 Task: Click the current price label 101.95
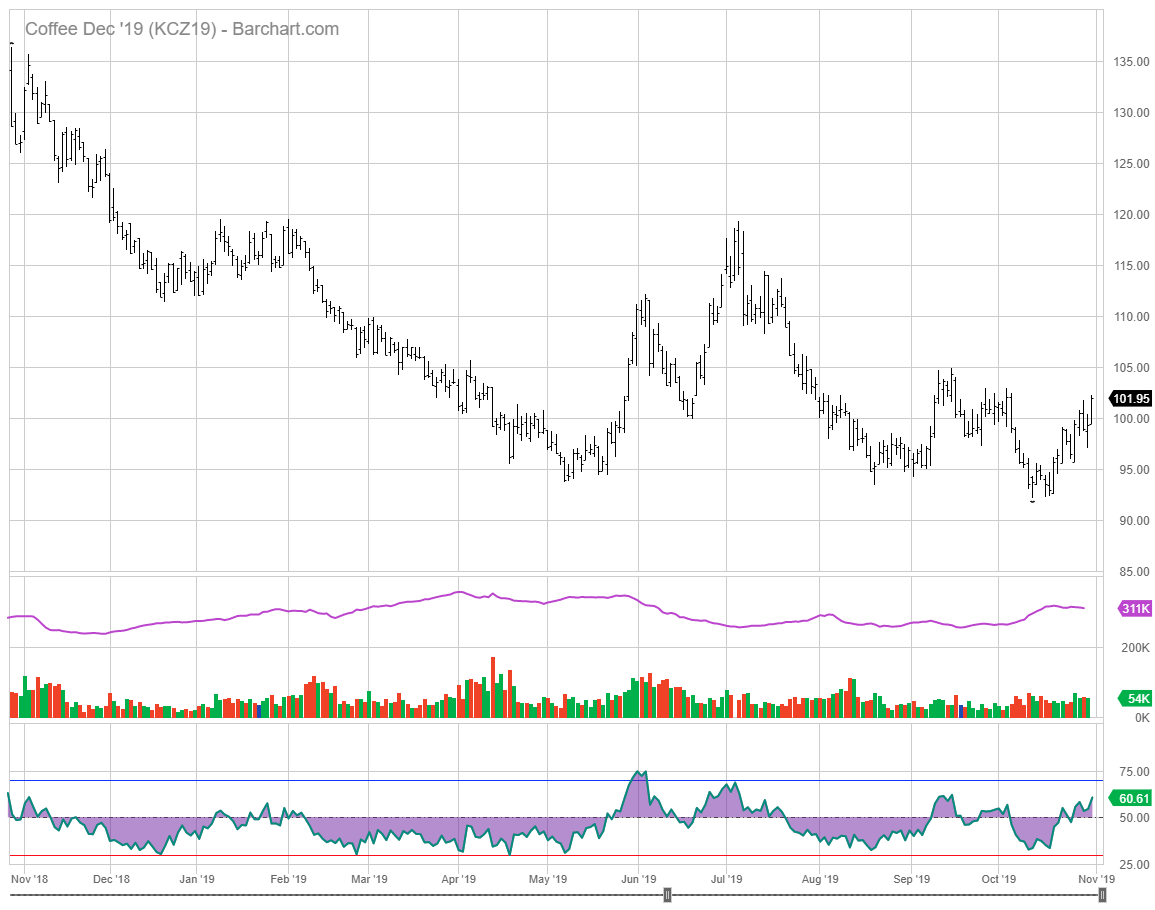coord(1130,399)
